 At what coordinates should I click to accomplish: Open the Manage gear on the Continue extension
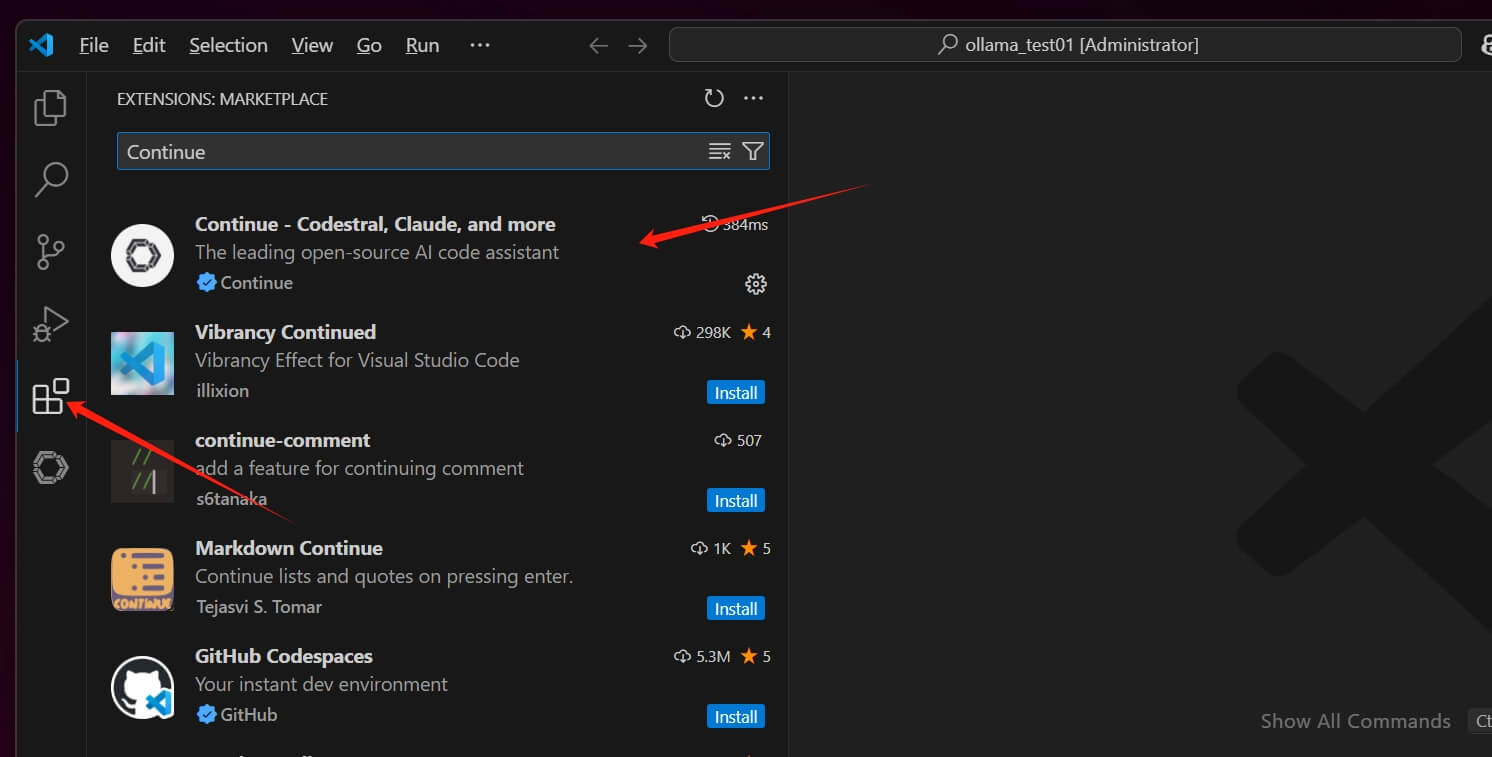[x=755, y=284]
